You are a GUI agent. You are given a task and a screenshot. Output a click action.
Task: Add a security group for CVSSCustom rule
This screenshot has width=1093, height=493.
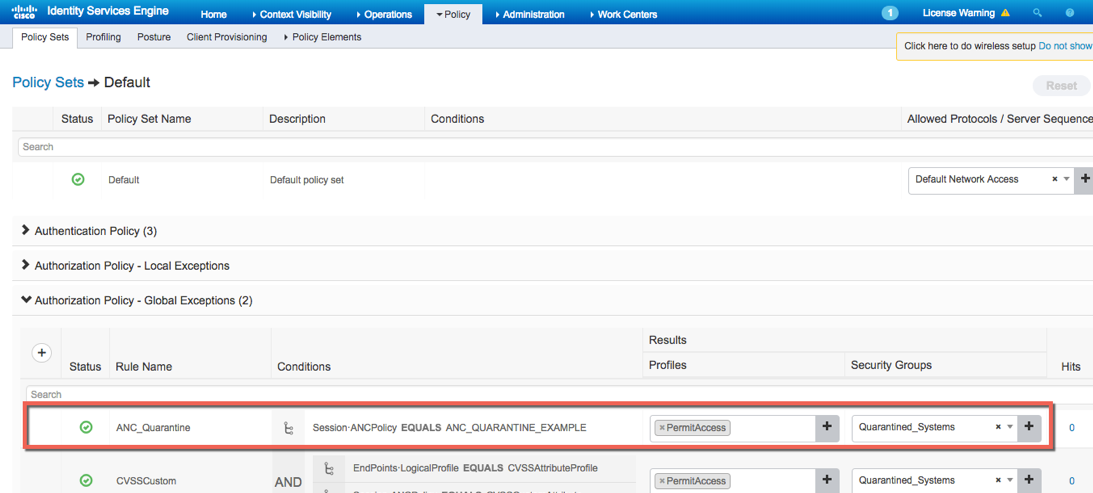1029,480
